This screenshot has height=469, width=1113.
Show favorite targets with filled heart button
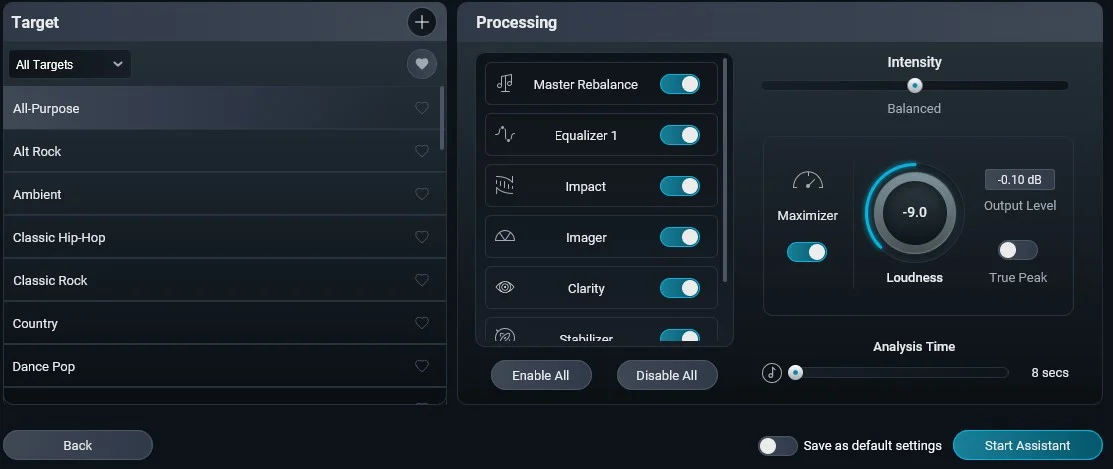click(422, 64)
